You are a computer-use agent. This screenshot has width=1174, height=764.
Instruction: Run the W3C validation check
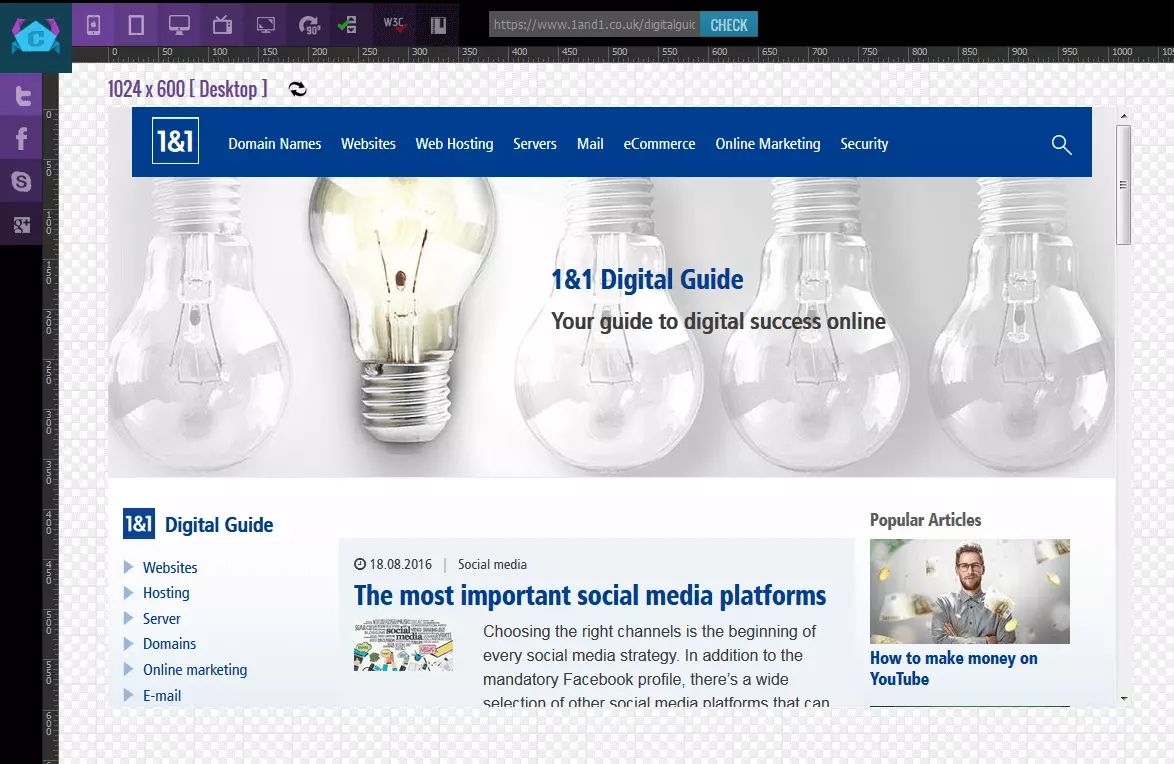coord(395,25)
